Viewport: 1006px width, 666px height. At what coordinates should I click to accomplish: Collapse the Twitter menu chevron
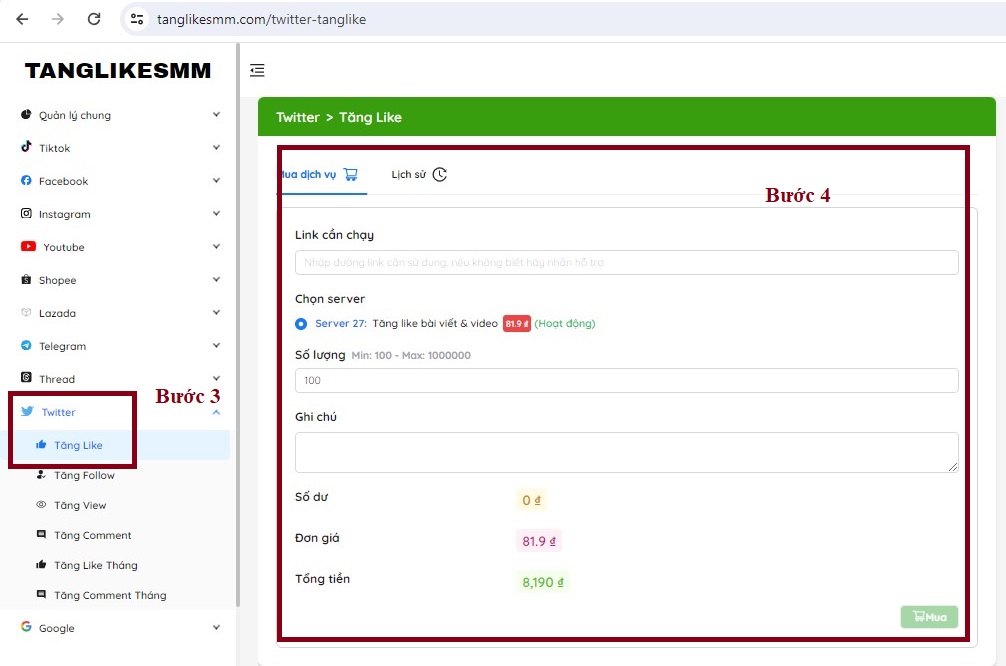pyautogui.click(x=216, y=413)
